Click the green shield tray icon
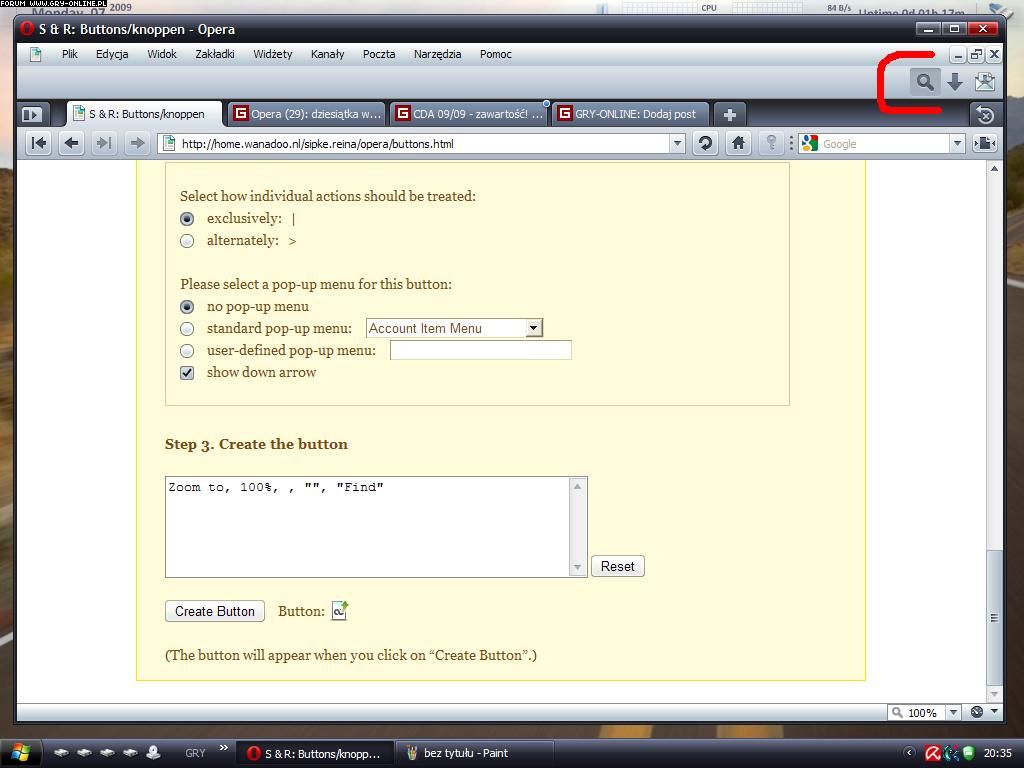Screen dimensions: 1024x768 pos(968,753)
